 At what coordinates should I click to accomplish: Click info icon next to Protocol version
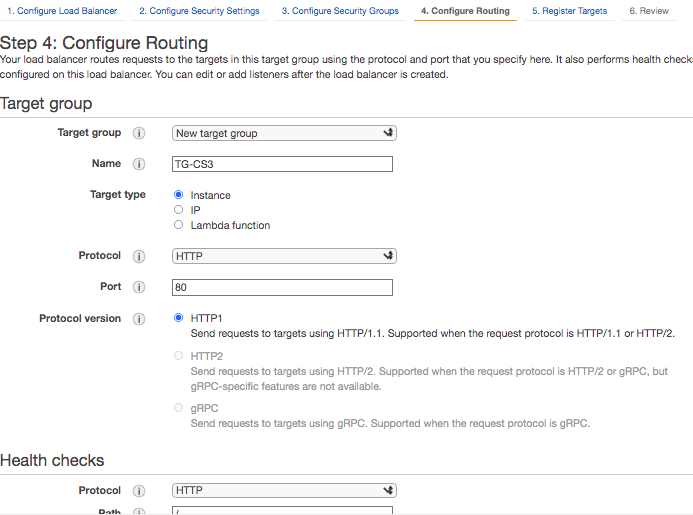pos(139,319)
